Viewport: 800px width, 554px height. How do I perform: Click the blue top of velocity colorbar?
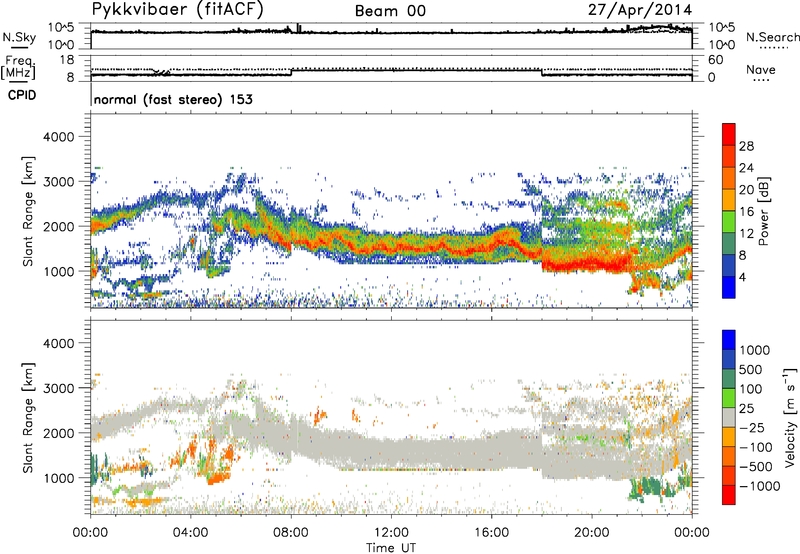tap(729, 340)
